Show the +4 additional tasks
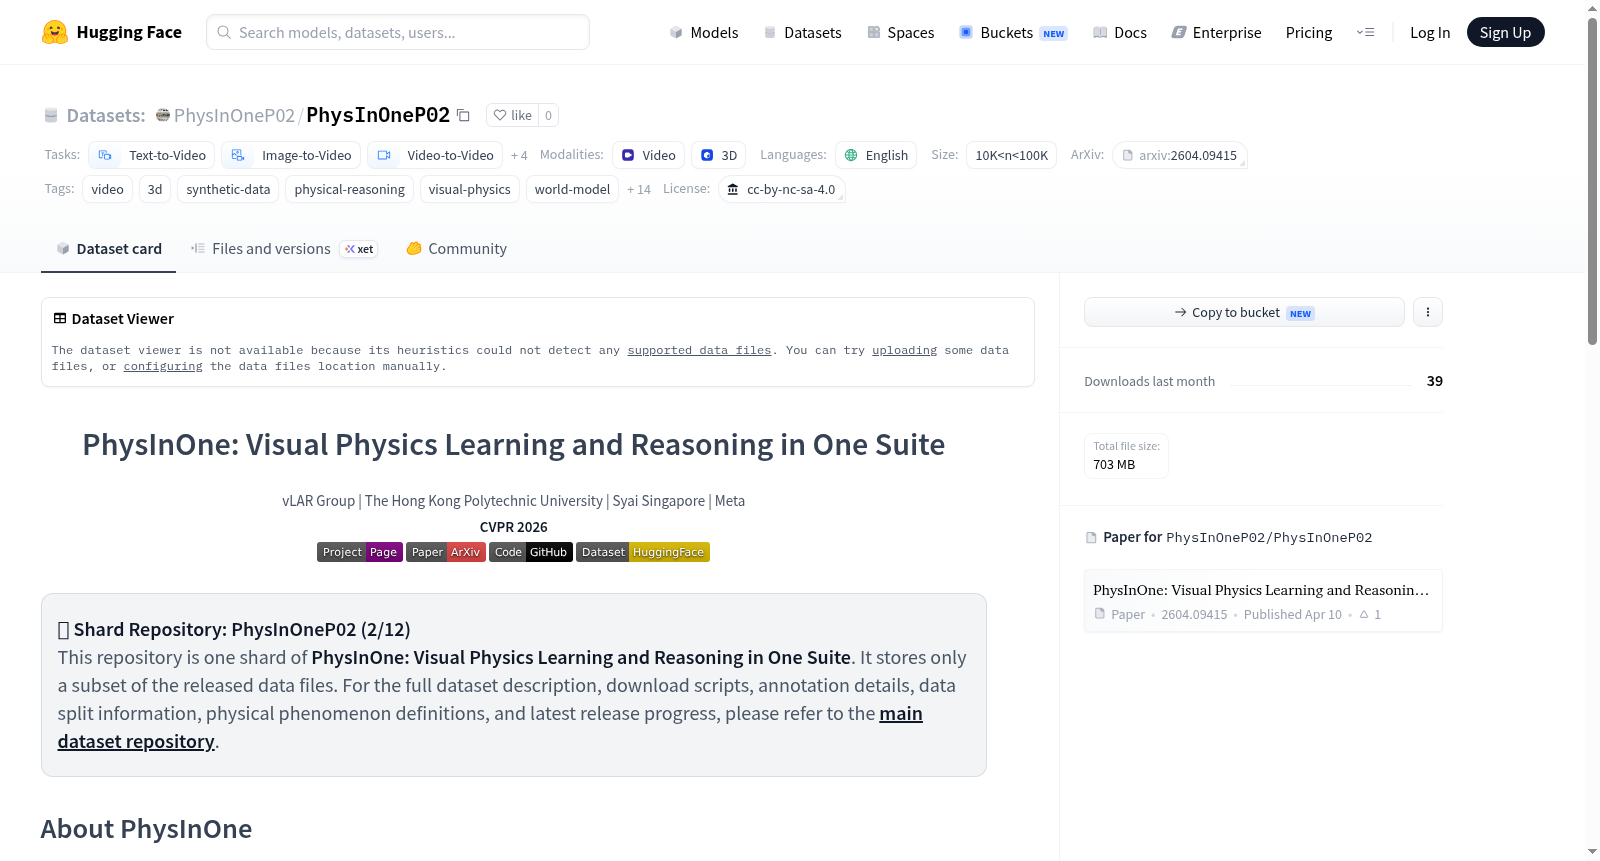Screen dimensions: 1600x861 tap(519, 155)
